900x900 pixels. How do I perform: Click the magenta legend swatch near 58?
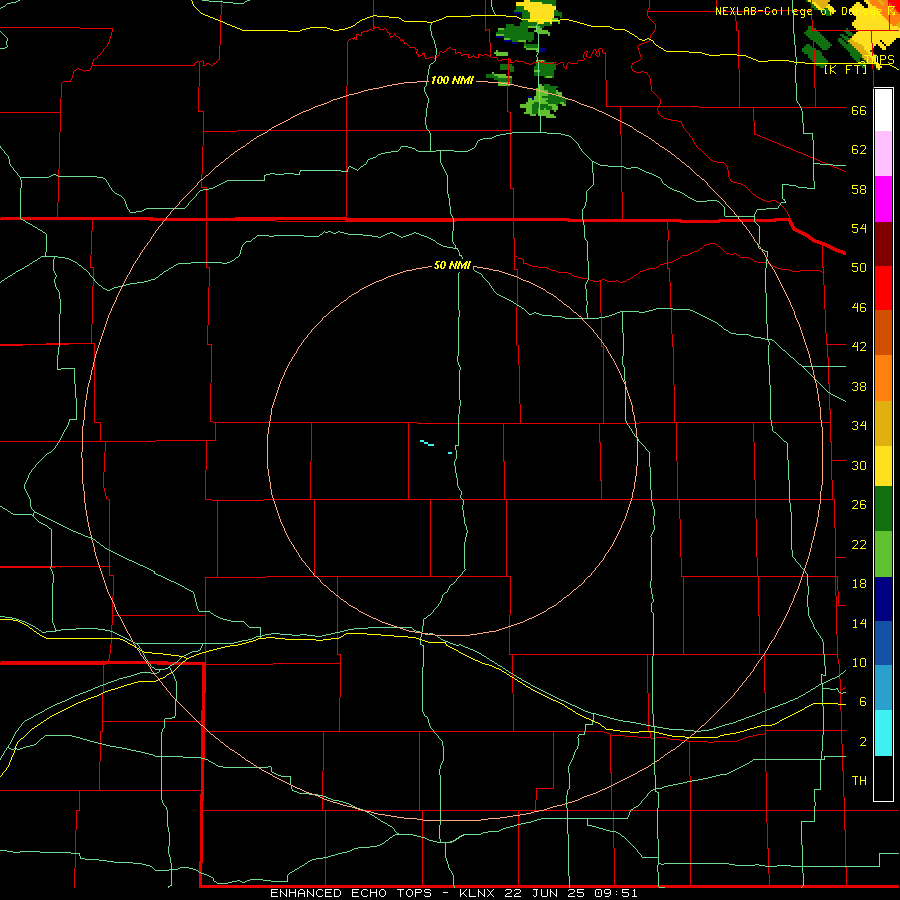click(883, 199)
